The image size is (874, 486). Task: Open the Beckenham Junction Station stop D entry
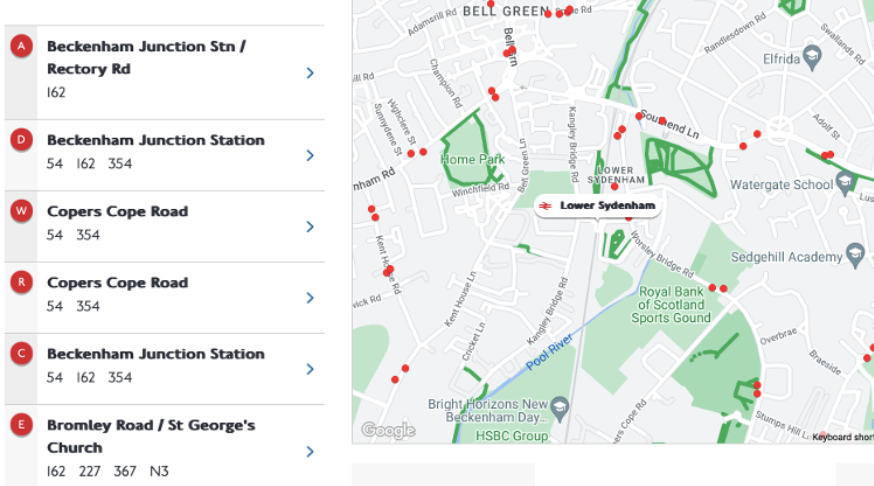pos(156,141)
